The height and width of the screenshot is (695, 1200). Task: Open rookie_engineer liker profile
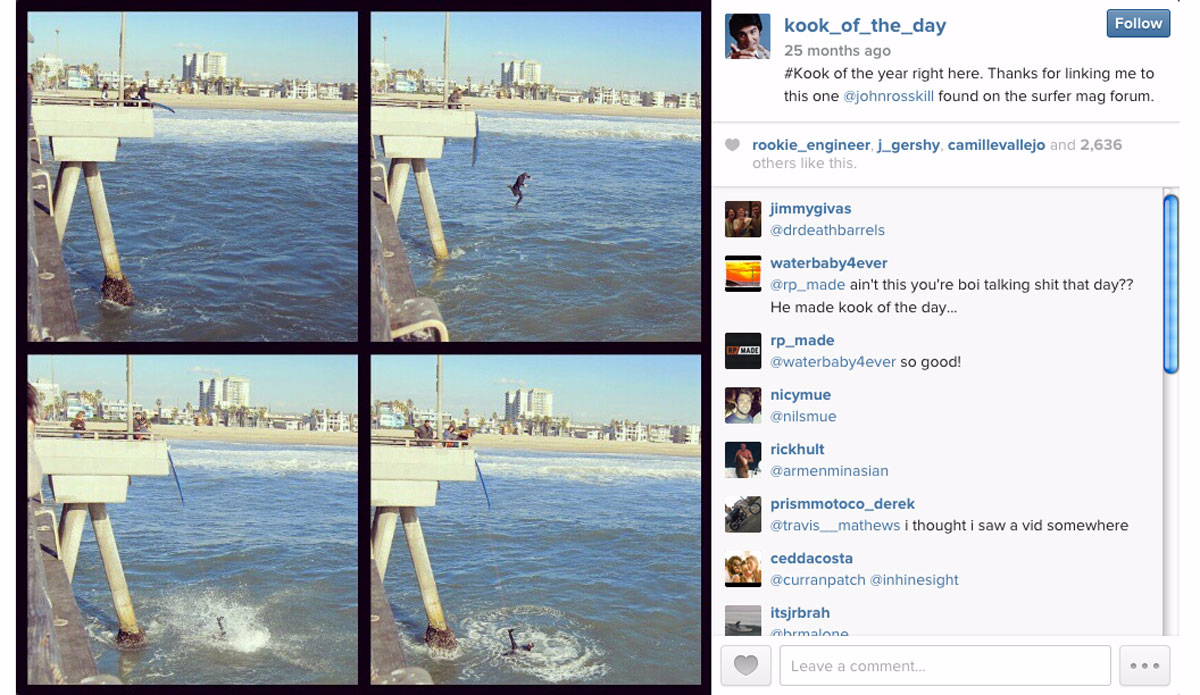[811, 145]
